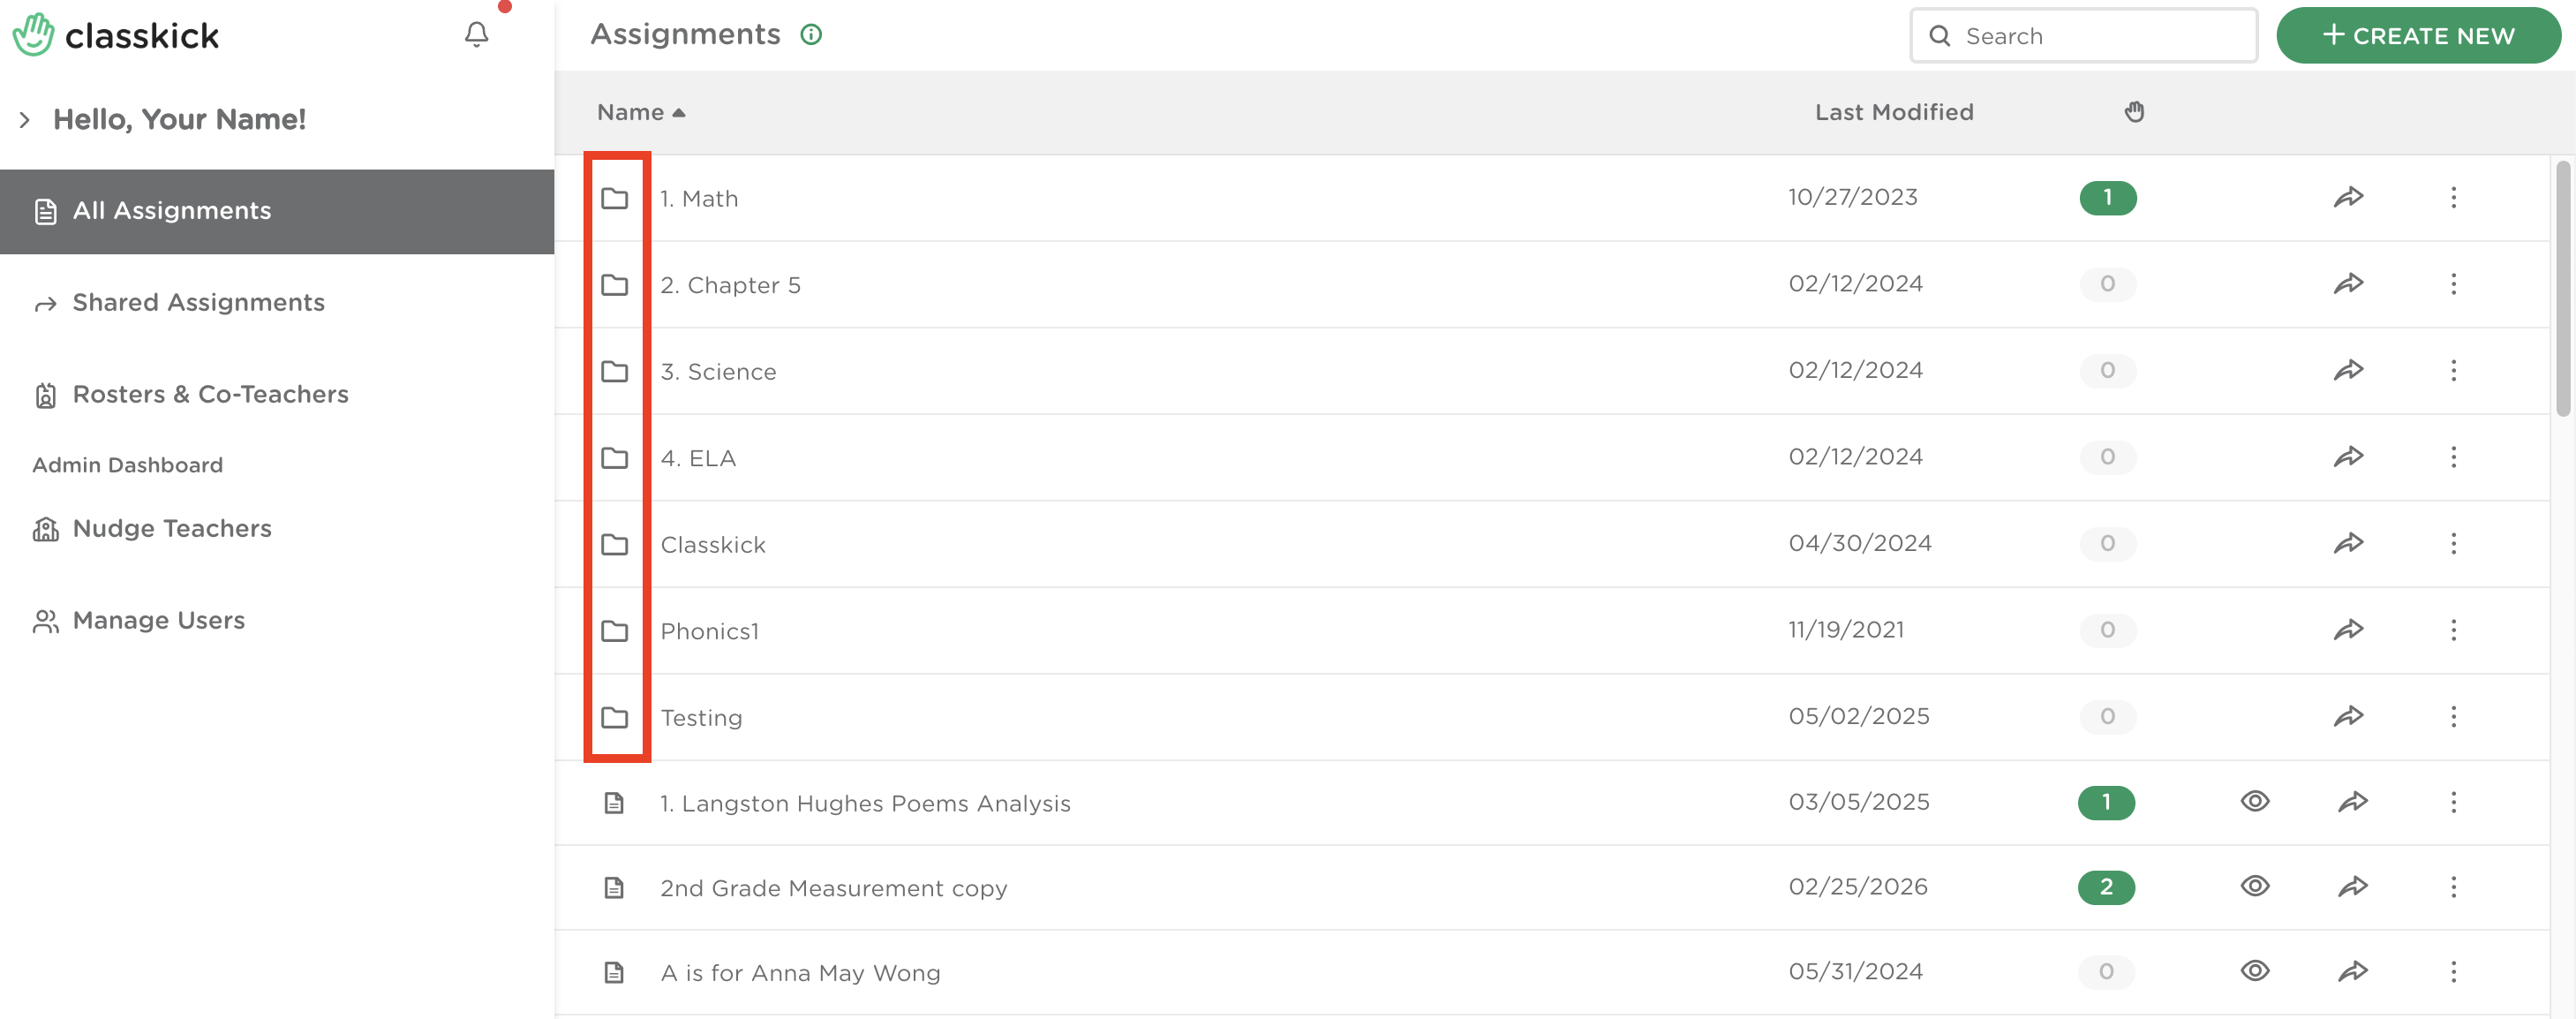
Task: Open Nudge Teachers
Action: (x=171, y=528)
